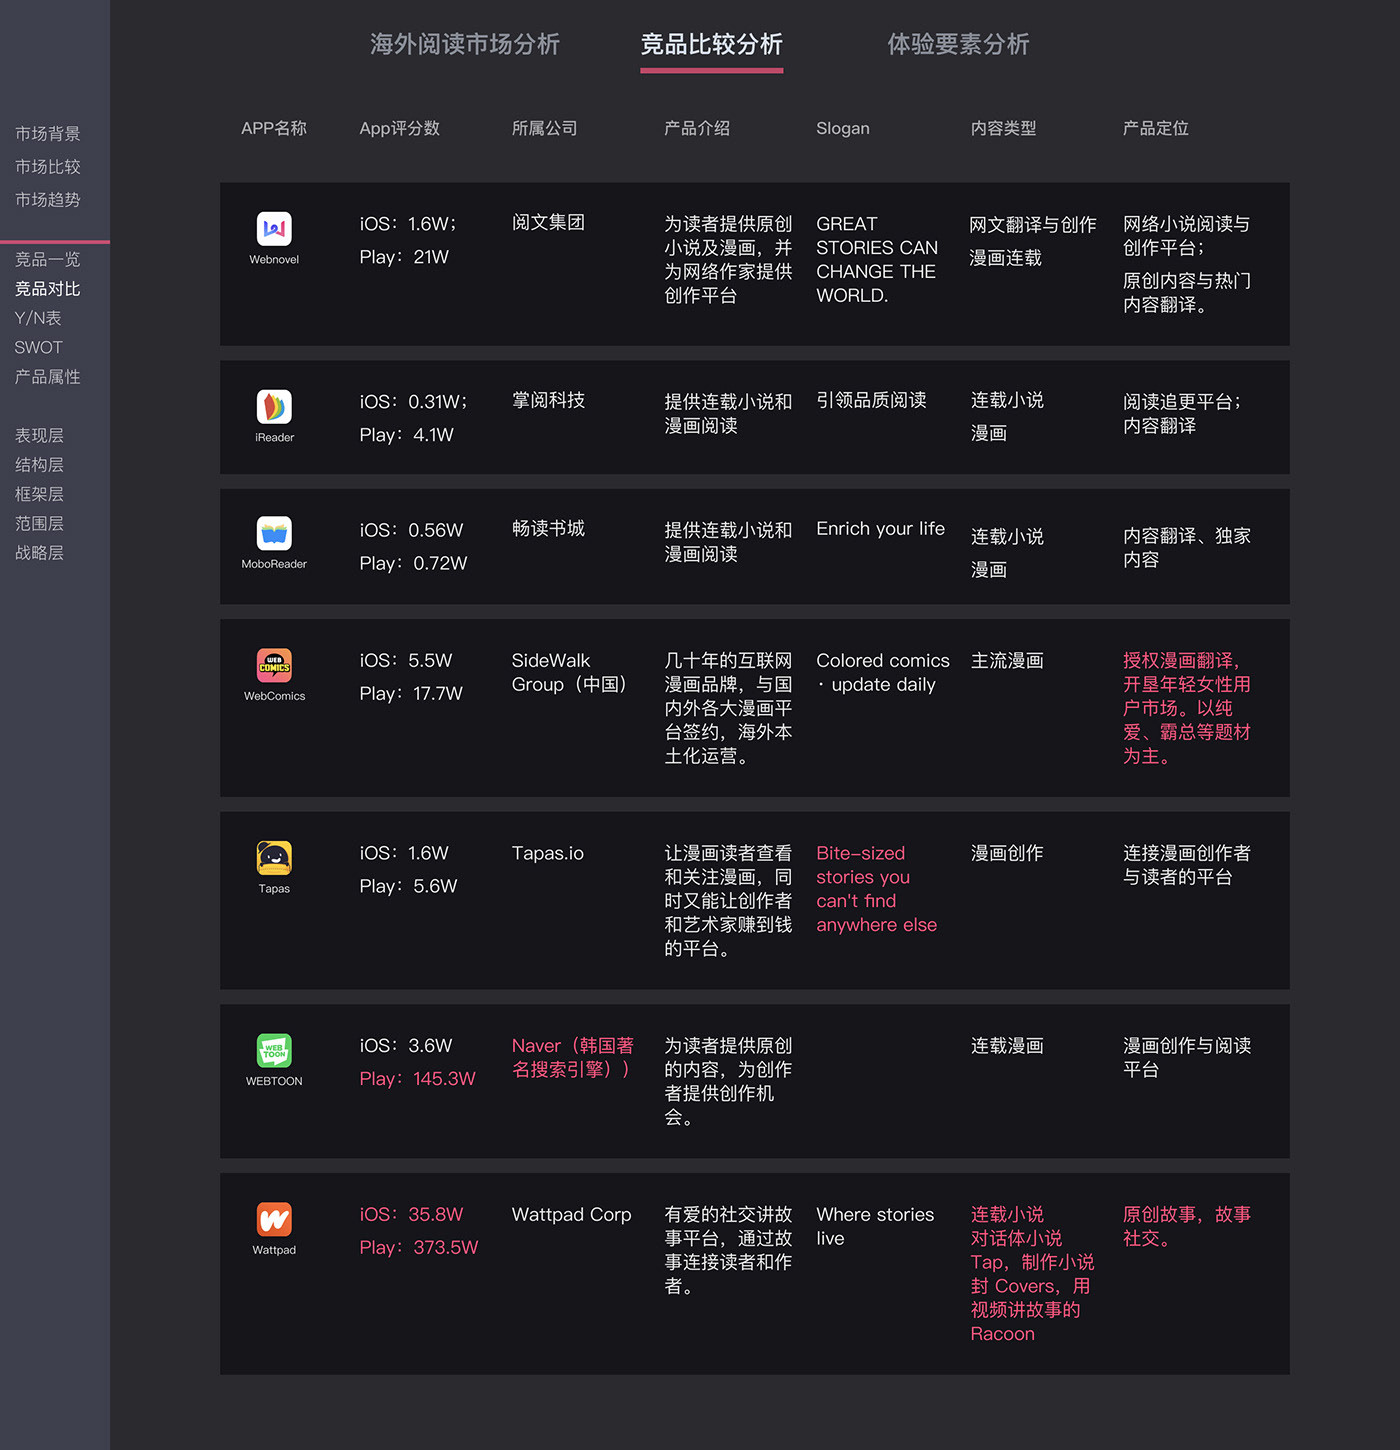
Task: Go to 市场背景 in sidebar
Action: tap(47, 134)
